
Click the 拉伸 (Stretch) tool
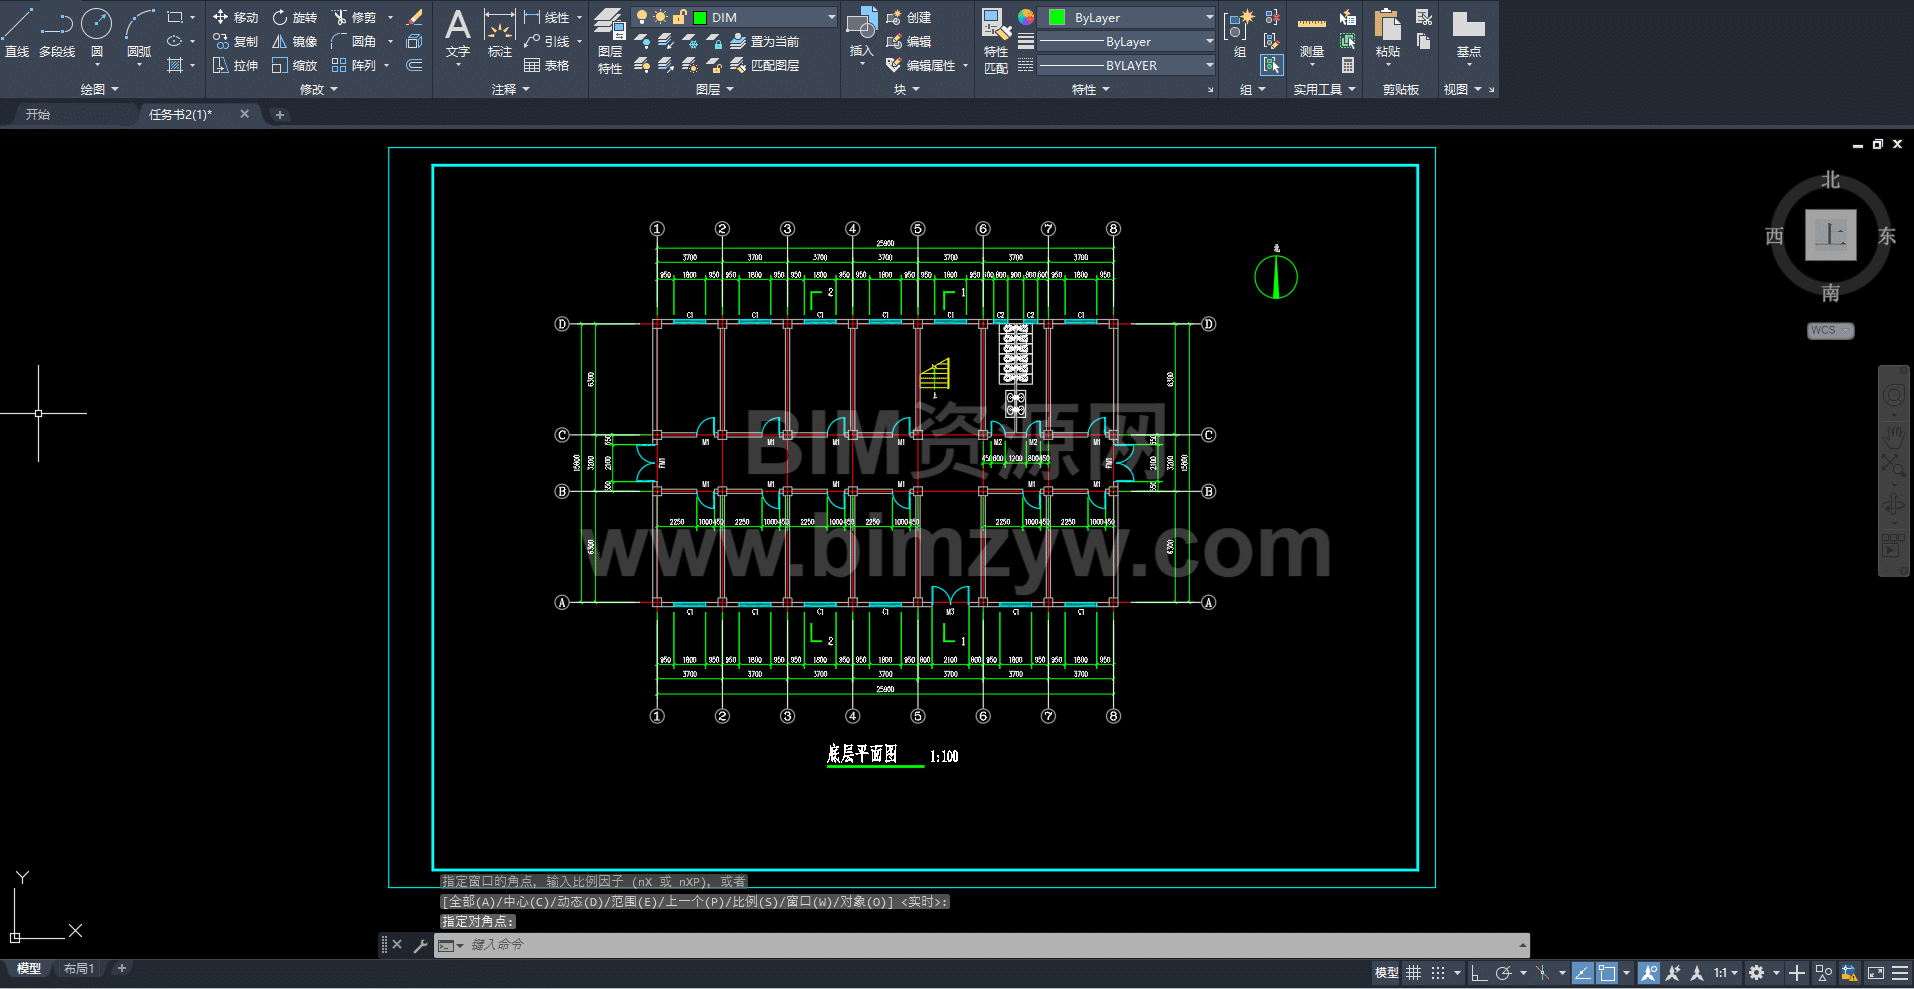[x=236, y=65]
